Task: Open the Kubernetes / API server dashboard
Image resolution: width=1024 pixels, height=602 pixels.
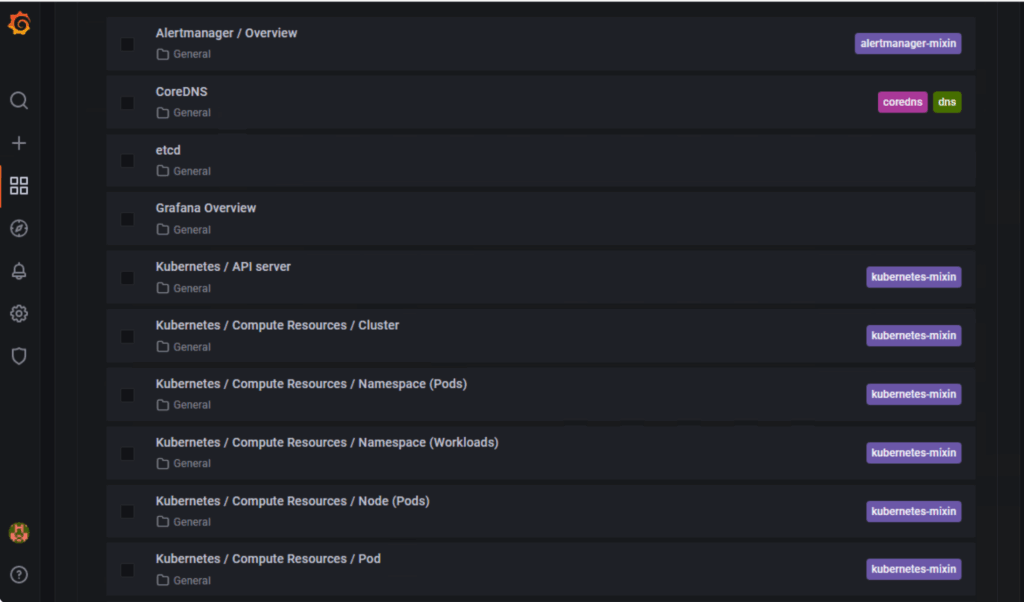Action: (x=223, y=267)
